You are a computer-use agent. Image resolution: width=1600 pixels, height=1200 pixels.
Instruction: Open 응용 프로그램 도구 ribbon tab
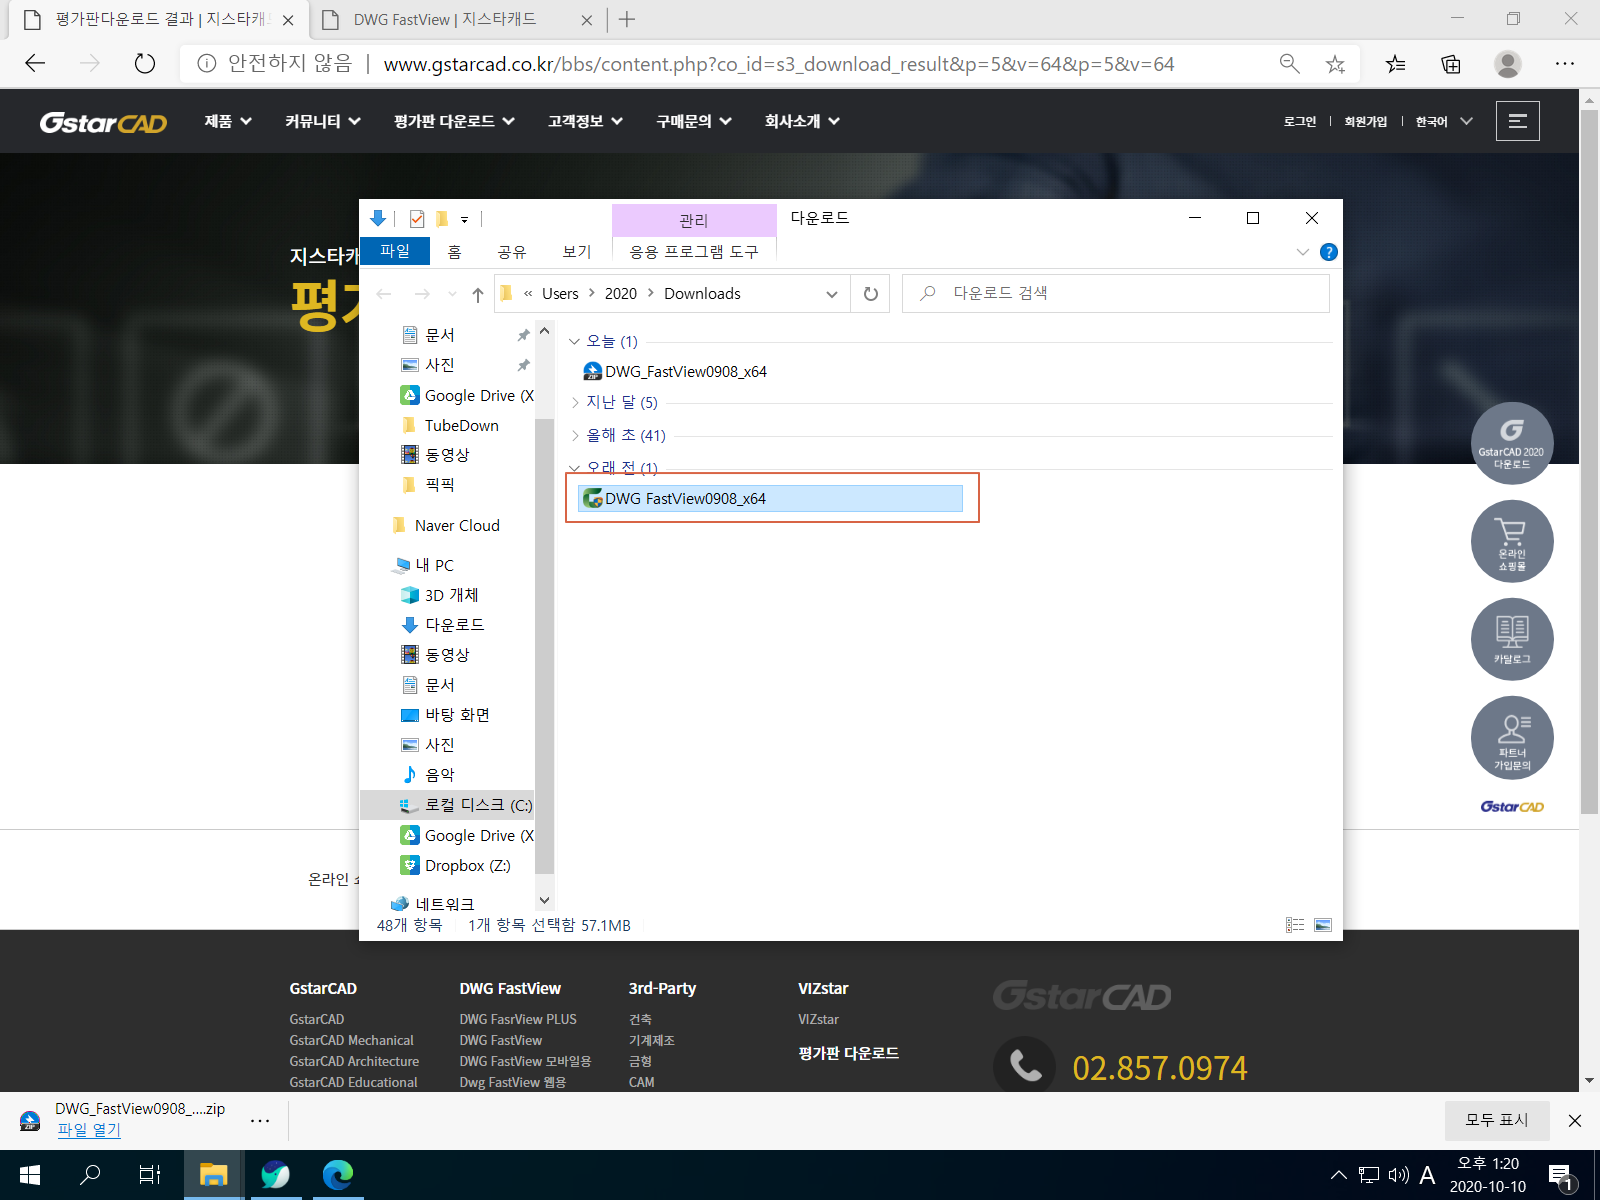click(x=694, y=252)
